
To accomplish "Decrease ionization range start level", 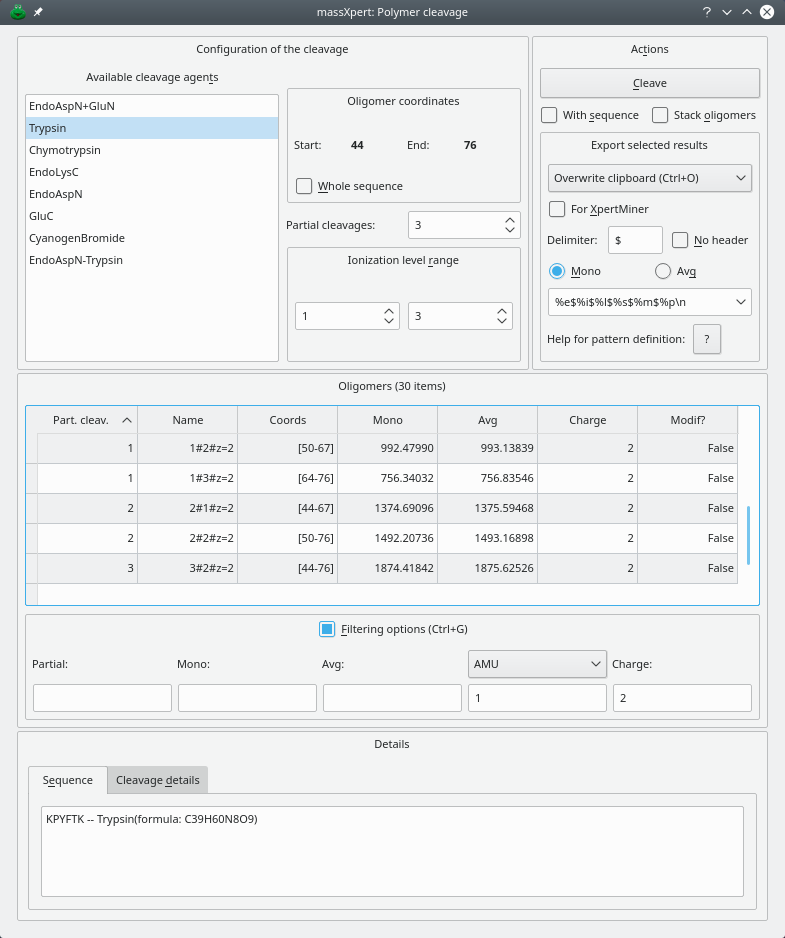I will click(389, 321).
